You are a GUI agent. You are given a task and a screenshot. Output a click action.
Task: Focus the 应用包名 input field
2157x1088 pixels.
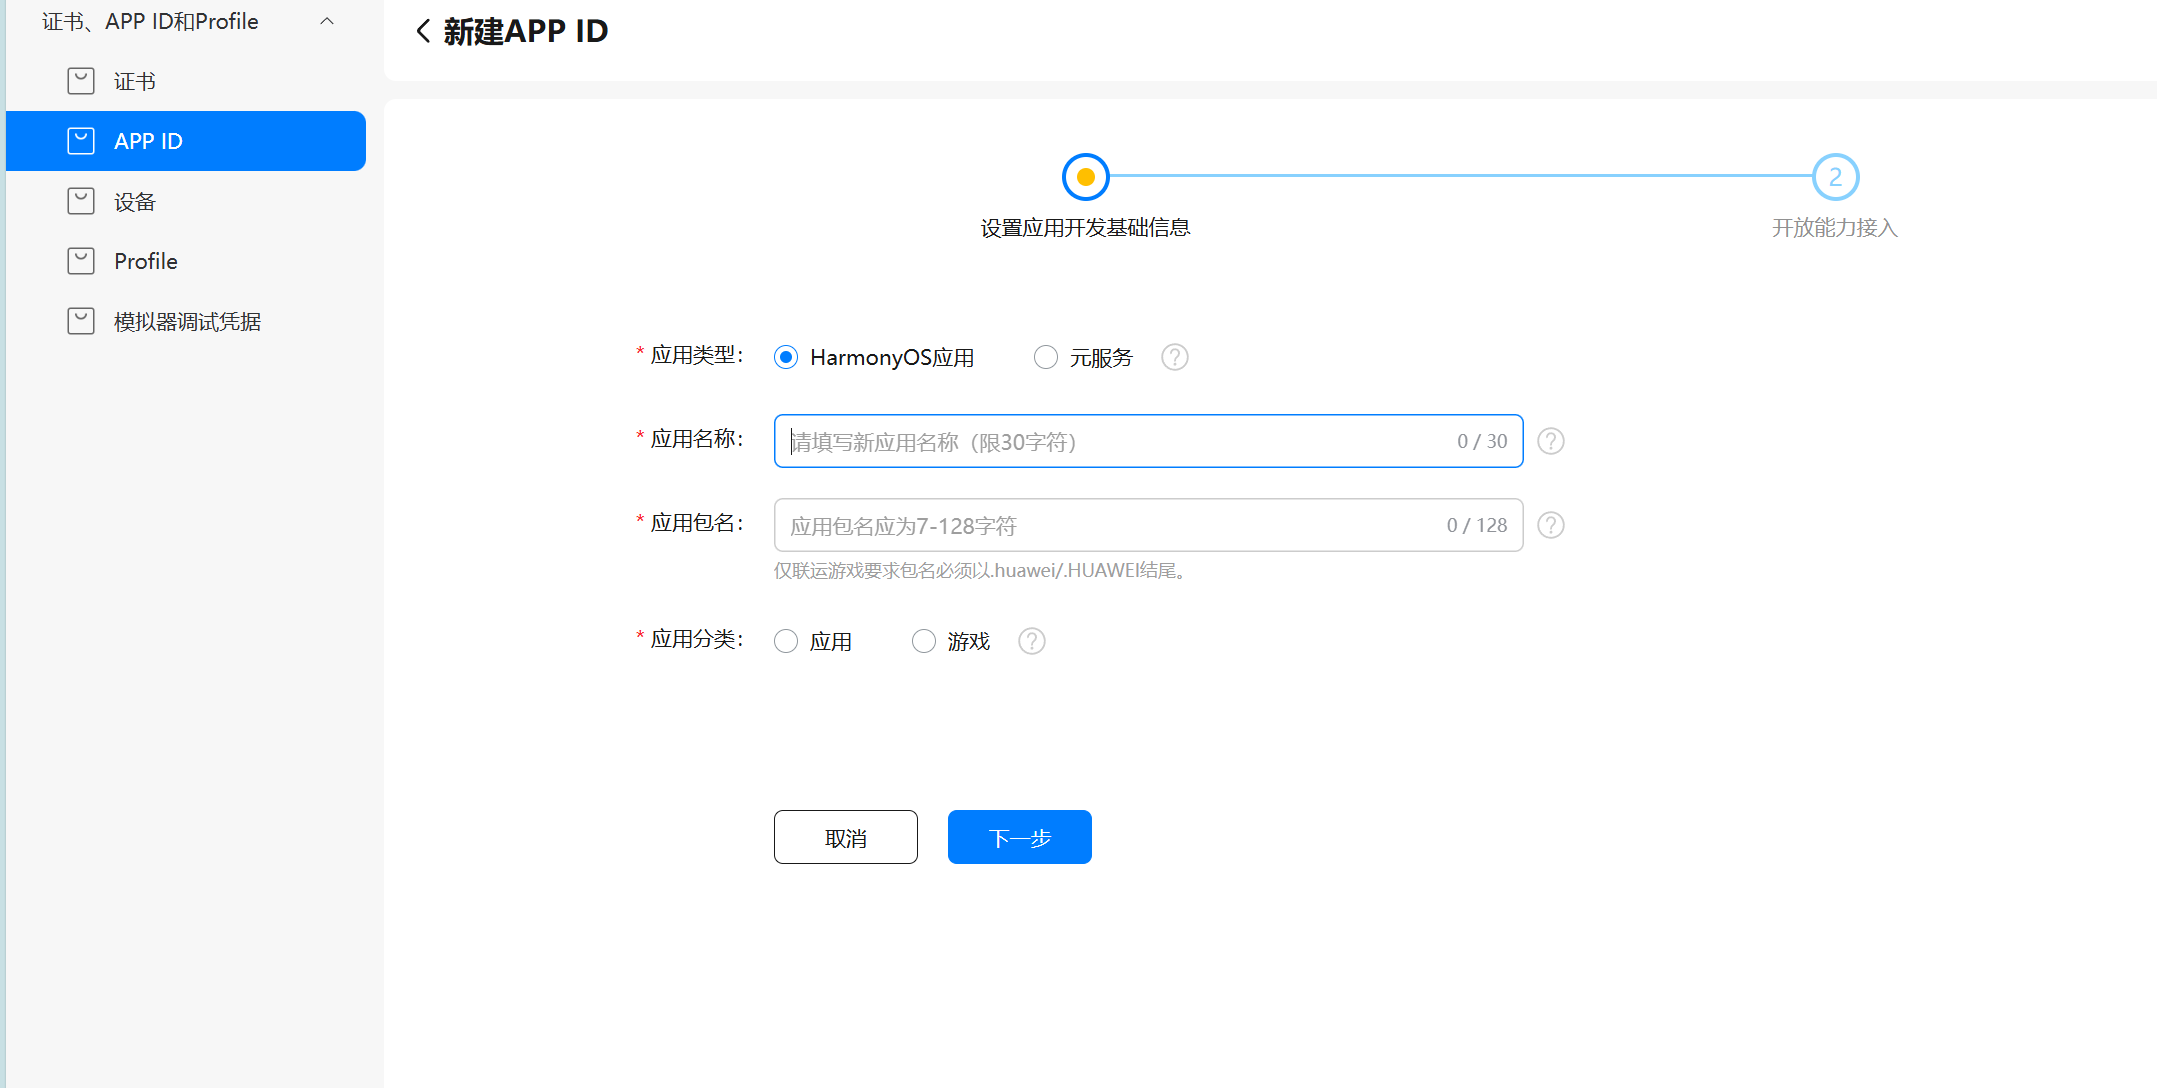tap(1110, 525)
